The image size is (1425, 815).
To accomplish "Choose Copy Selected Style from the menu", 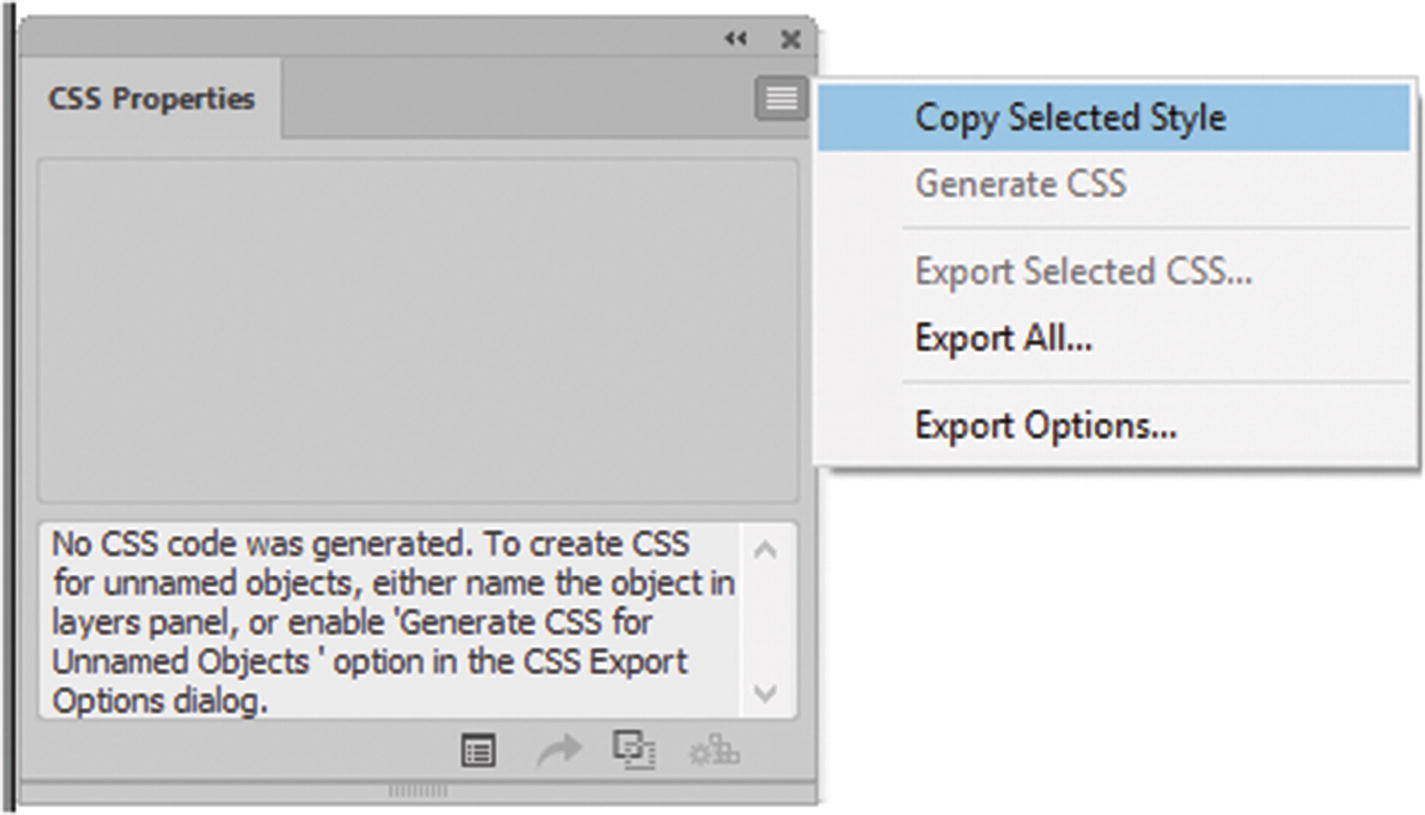I will point(1070,118).
